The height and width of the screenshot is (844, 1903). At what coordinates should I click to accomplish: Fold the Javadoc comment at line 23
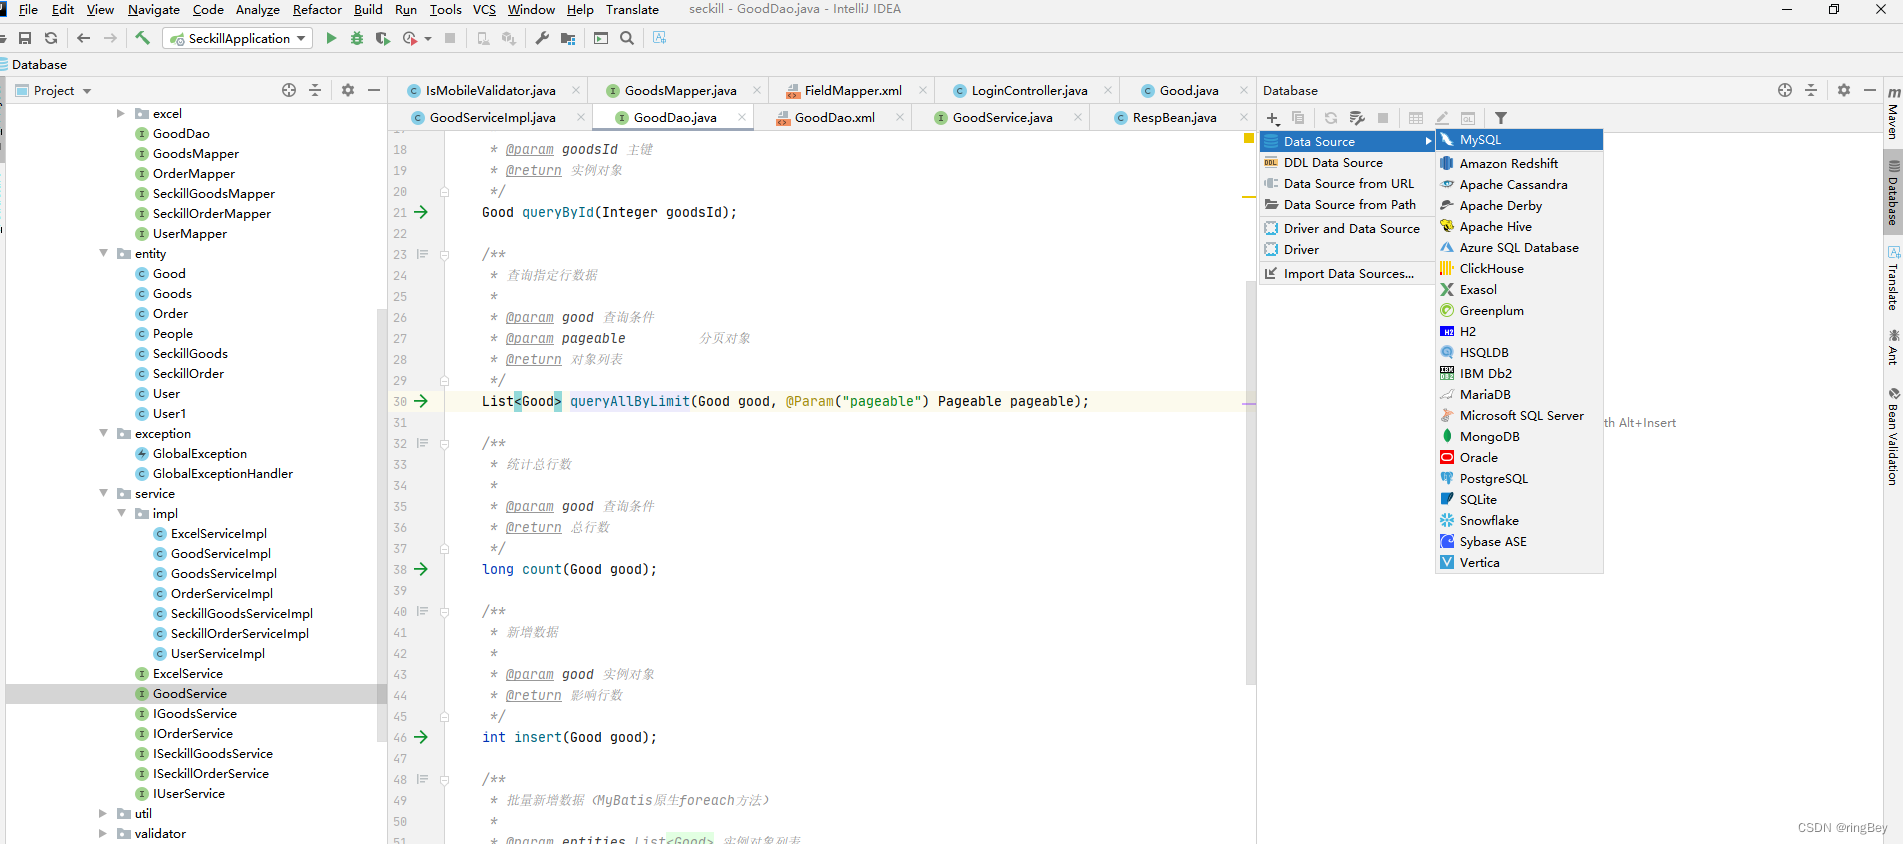tap(445, 254)
